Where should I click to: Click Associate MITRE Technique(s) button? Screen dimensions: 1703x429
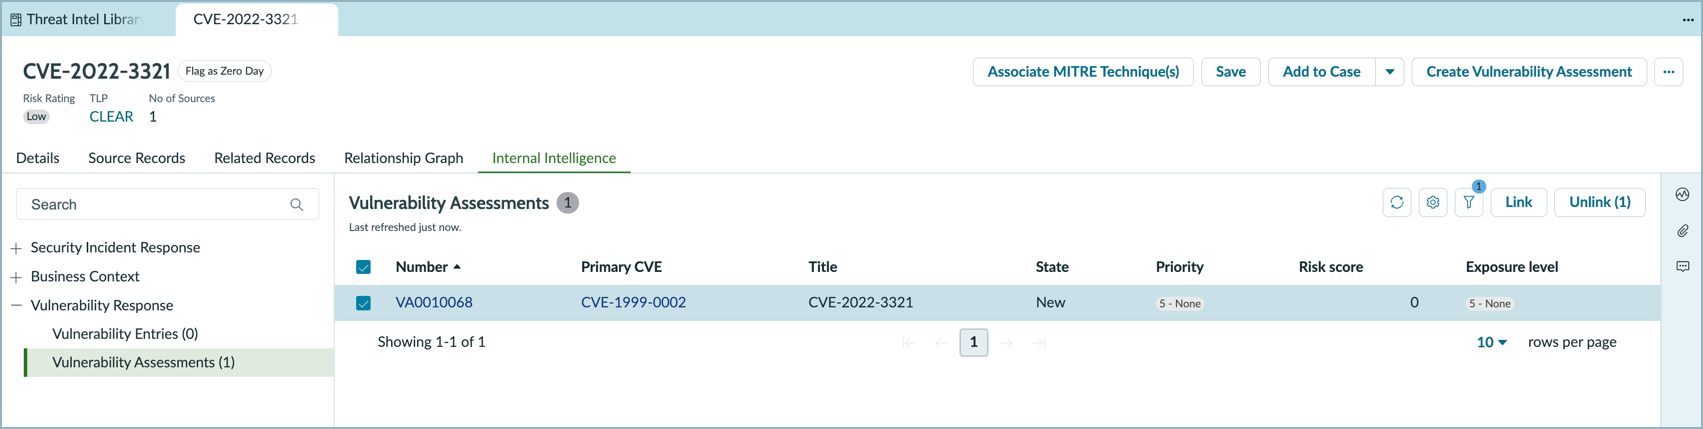[x=1083, y=72]
